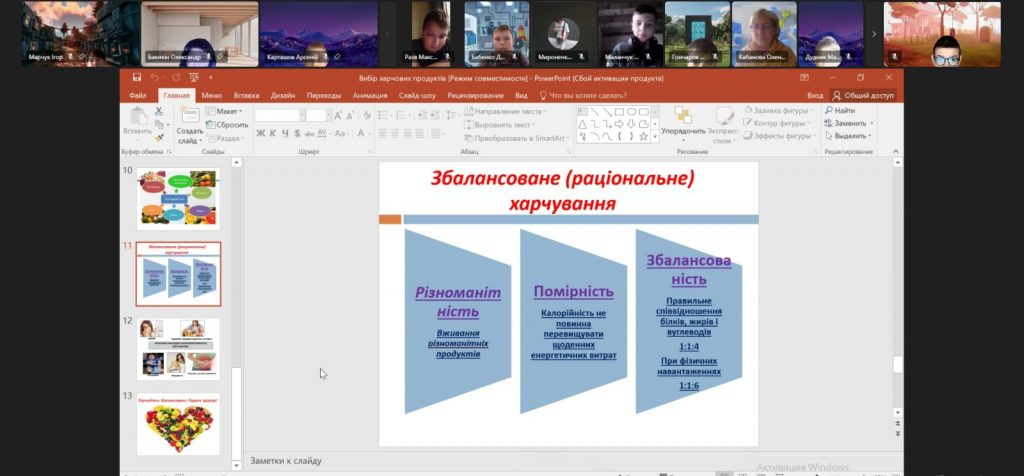Viewport: 1024px width, 476px height.
Task: Expand the shapes gallery with More arrow
Action: (x=655, y=137)
